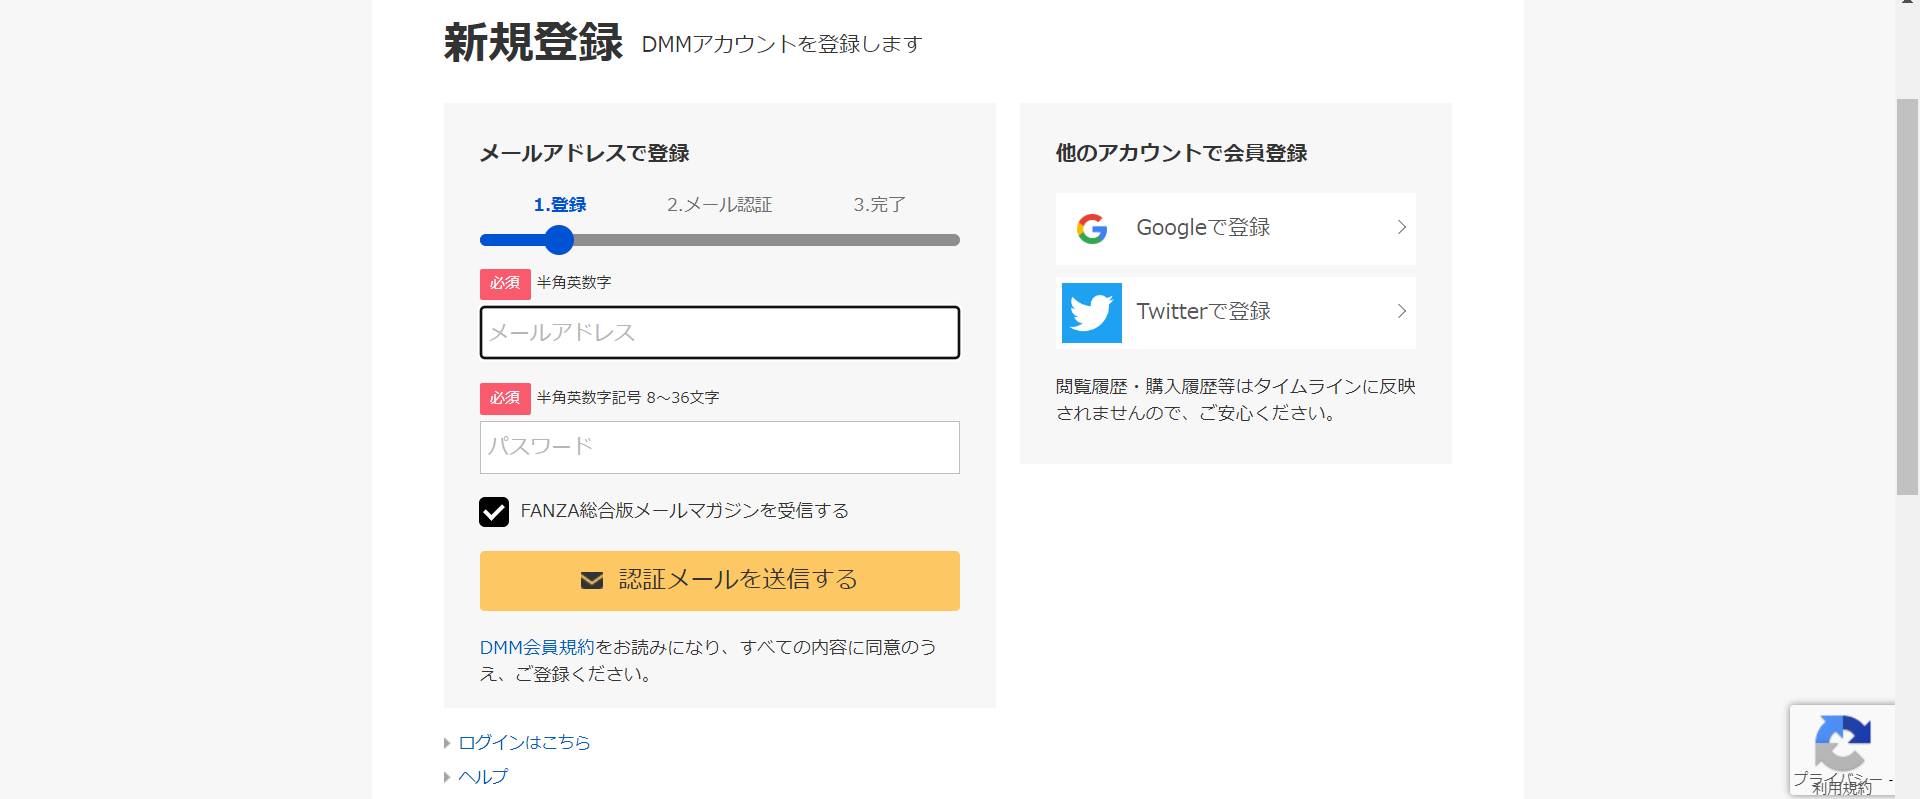The height and width of the screenshot is (799, 1920).
Task: Open the DMM会員規約 link
Action: point(537,648)
